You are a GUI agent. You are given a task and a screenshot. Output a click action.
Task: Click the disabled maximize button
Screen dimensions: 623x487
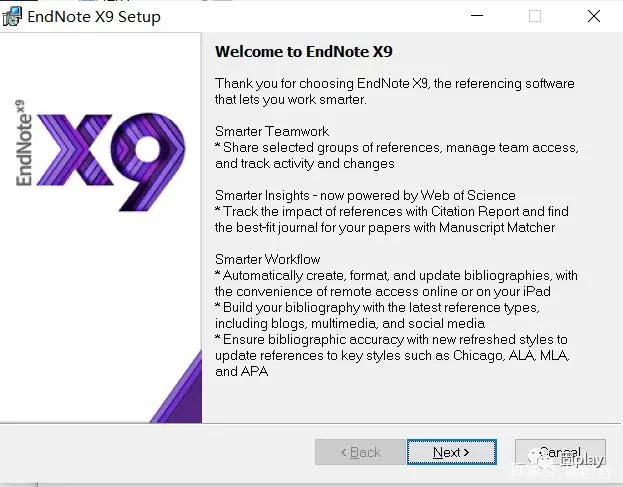click(535, 16)
